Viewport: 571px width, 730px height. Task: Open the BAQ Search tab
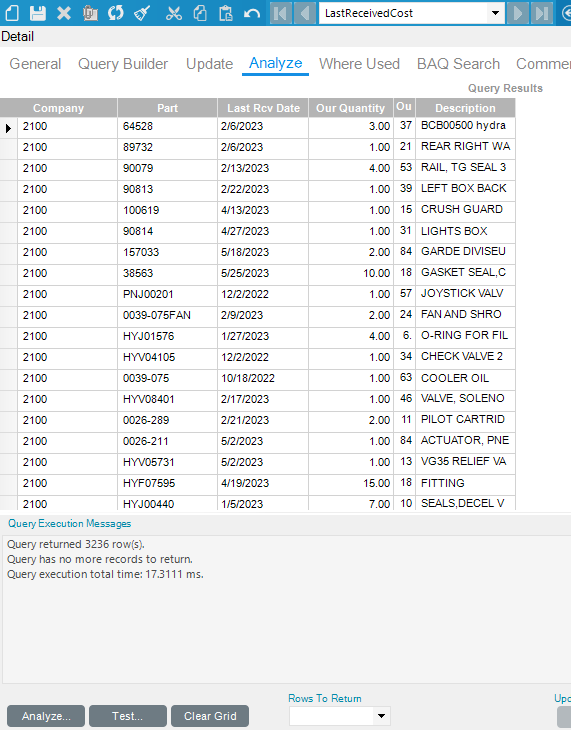458,64
